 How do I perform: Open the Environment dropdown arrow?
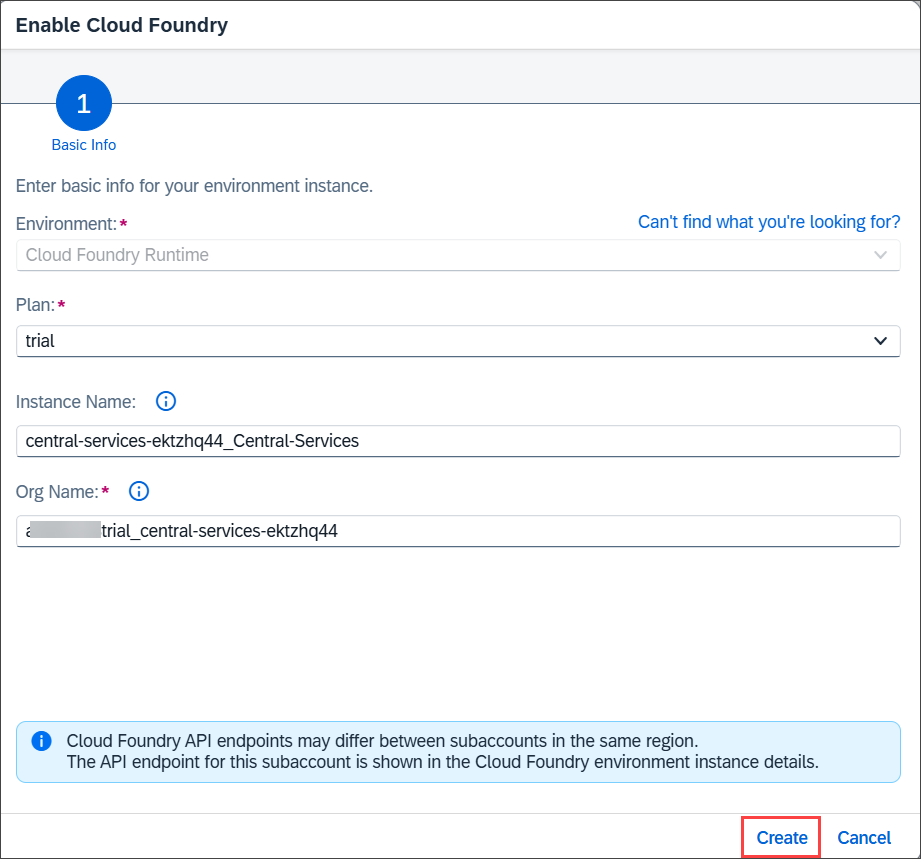pos(880,255)
